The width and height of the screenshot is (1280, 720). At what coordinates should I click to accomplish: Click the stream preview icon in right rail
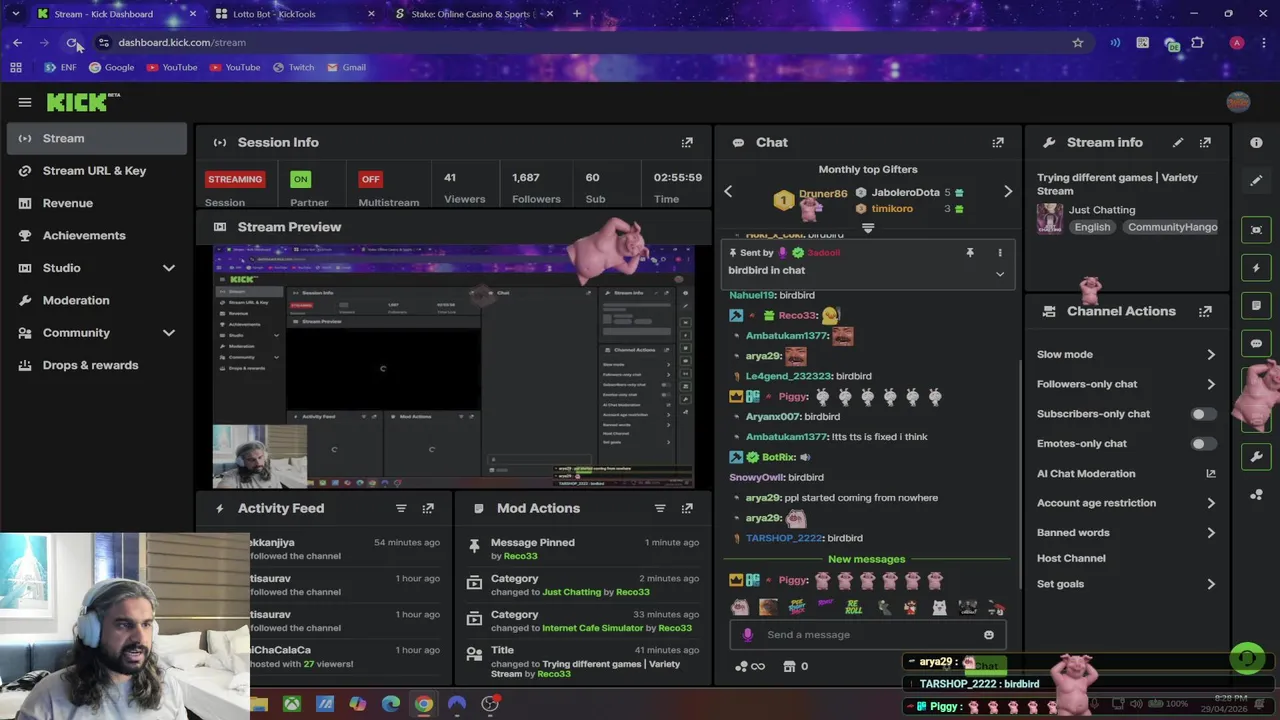(x=1256, y=230)
